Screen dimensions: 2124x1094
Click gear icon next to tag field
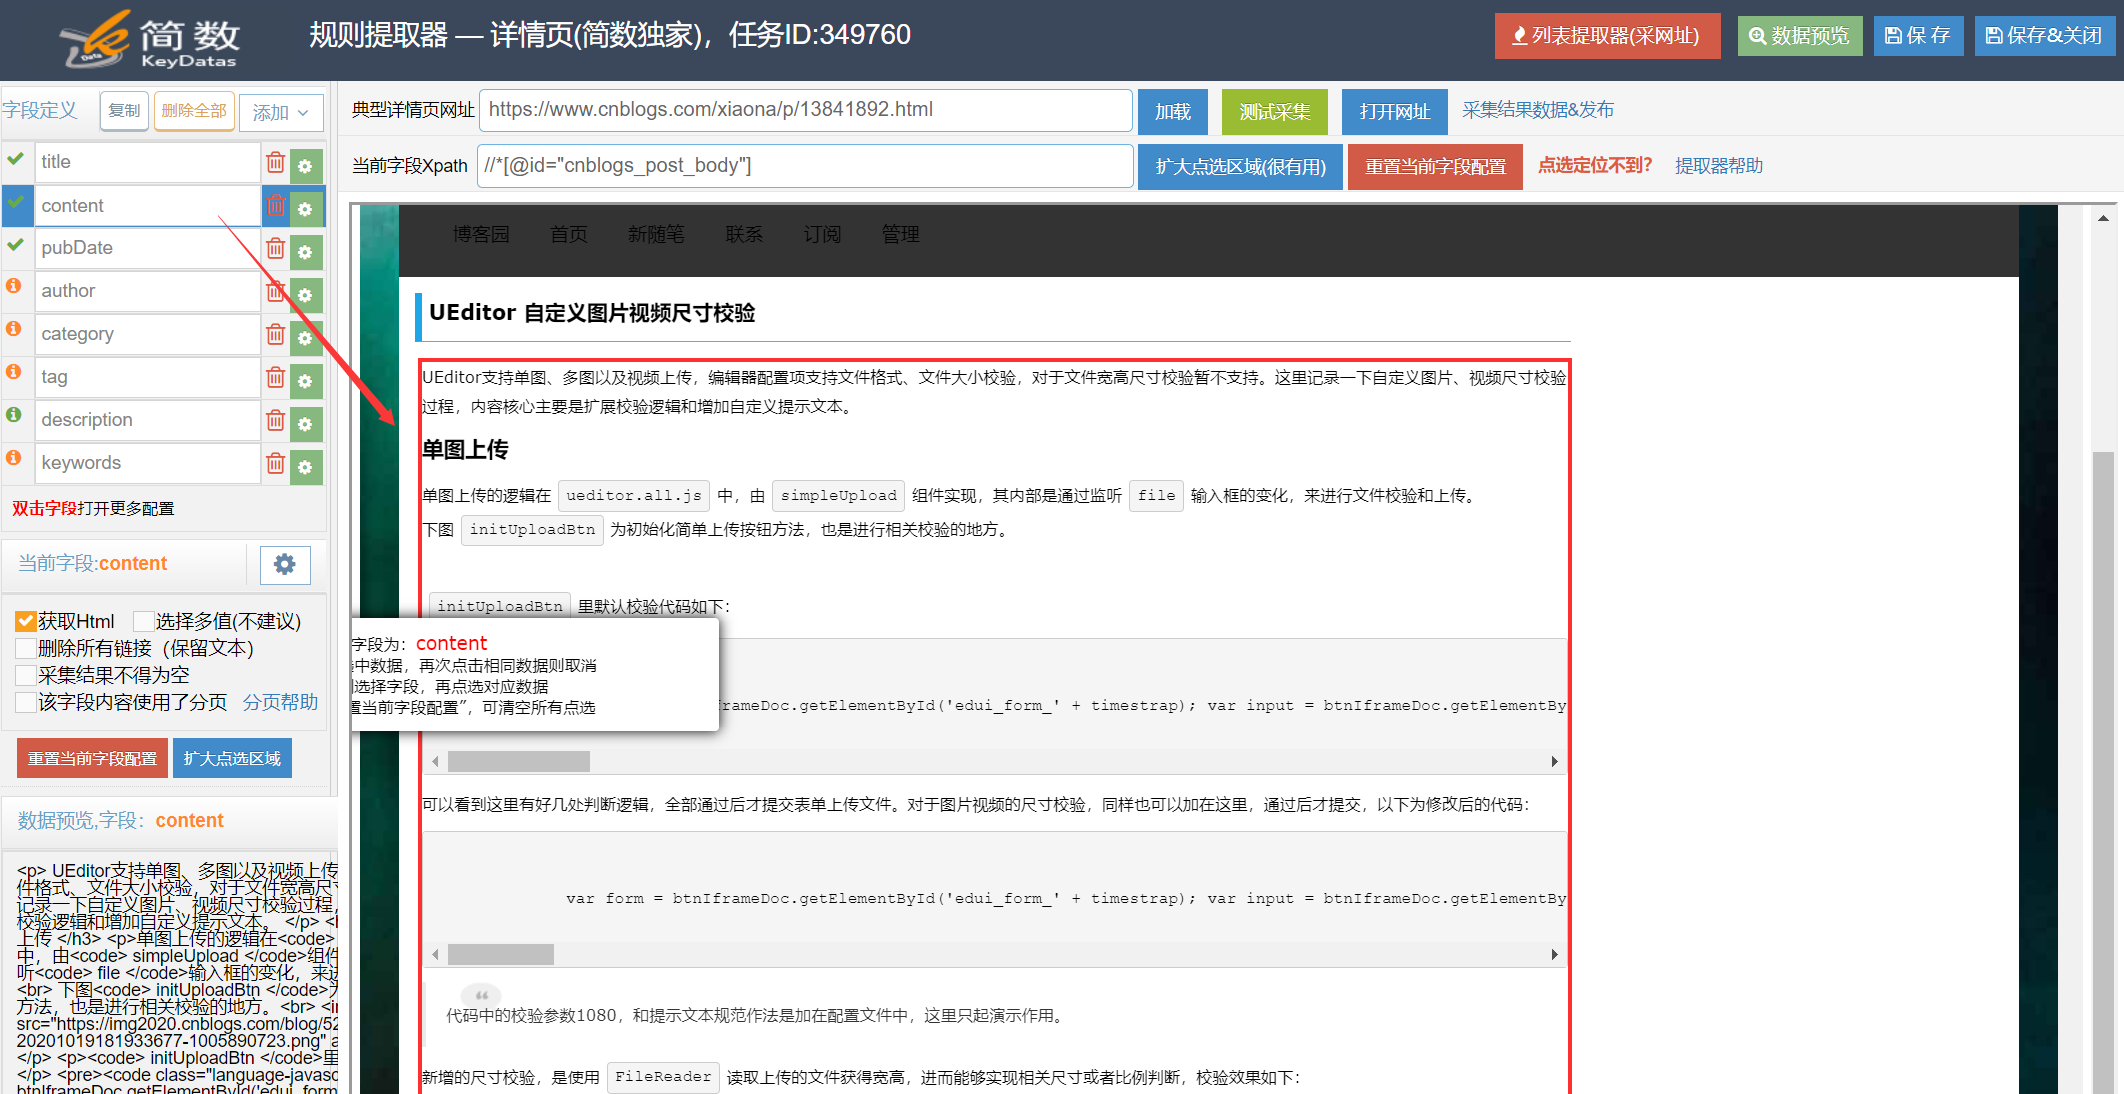click(306, 381)
